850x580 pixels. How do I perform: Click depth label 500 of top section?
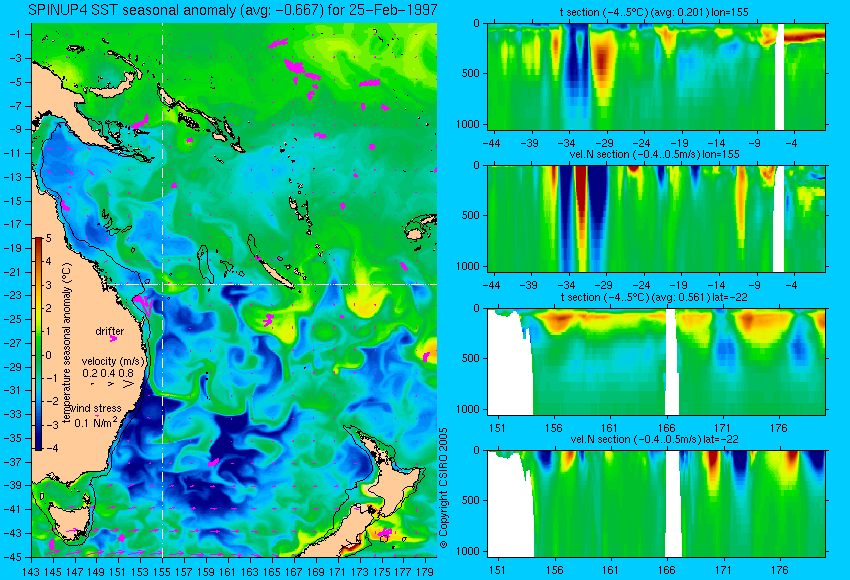[x=471, y=73]
